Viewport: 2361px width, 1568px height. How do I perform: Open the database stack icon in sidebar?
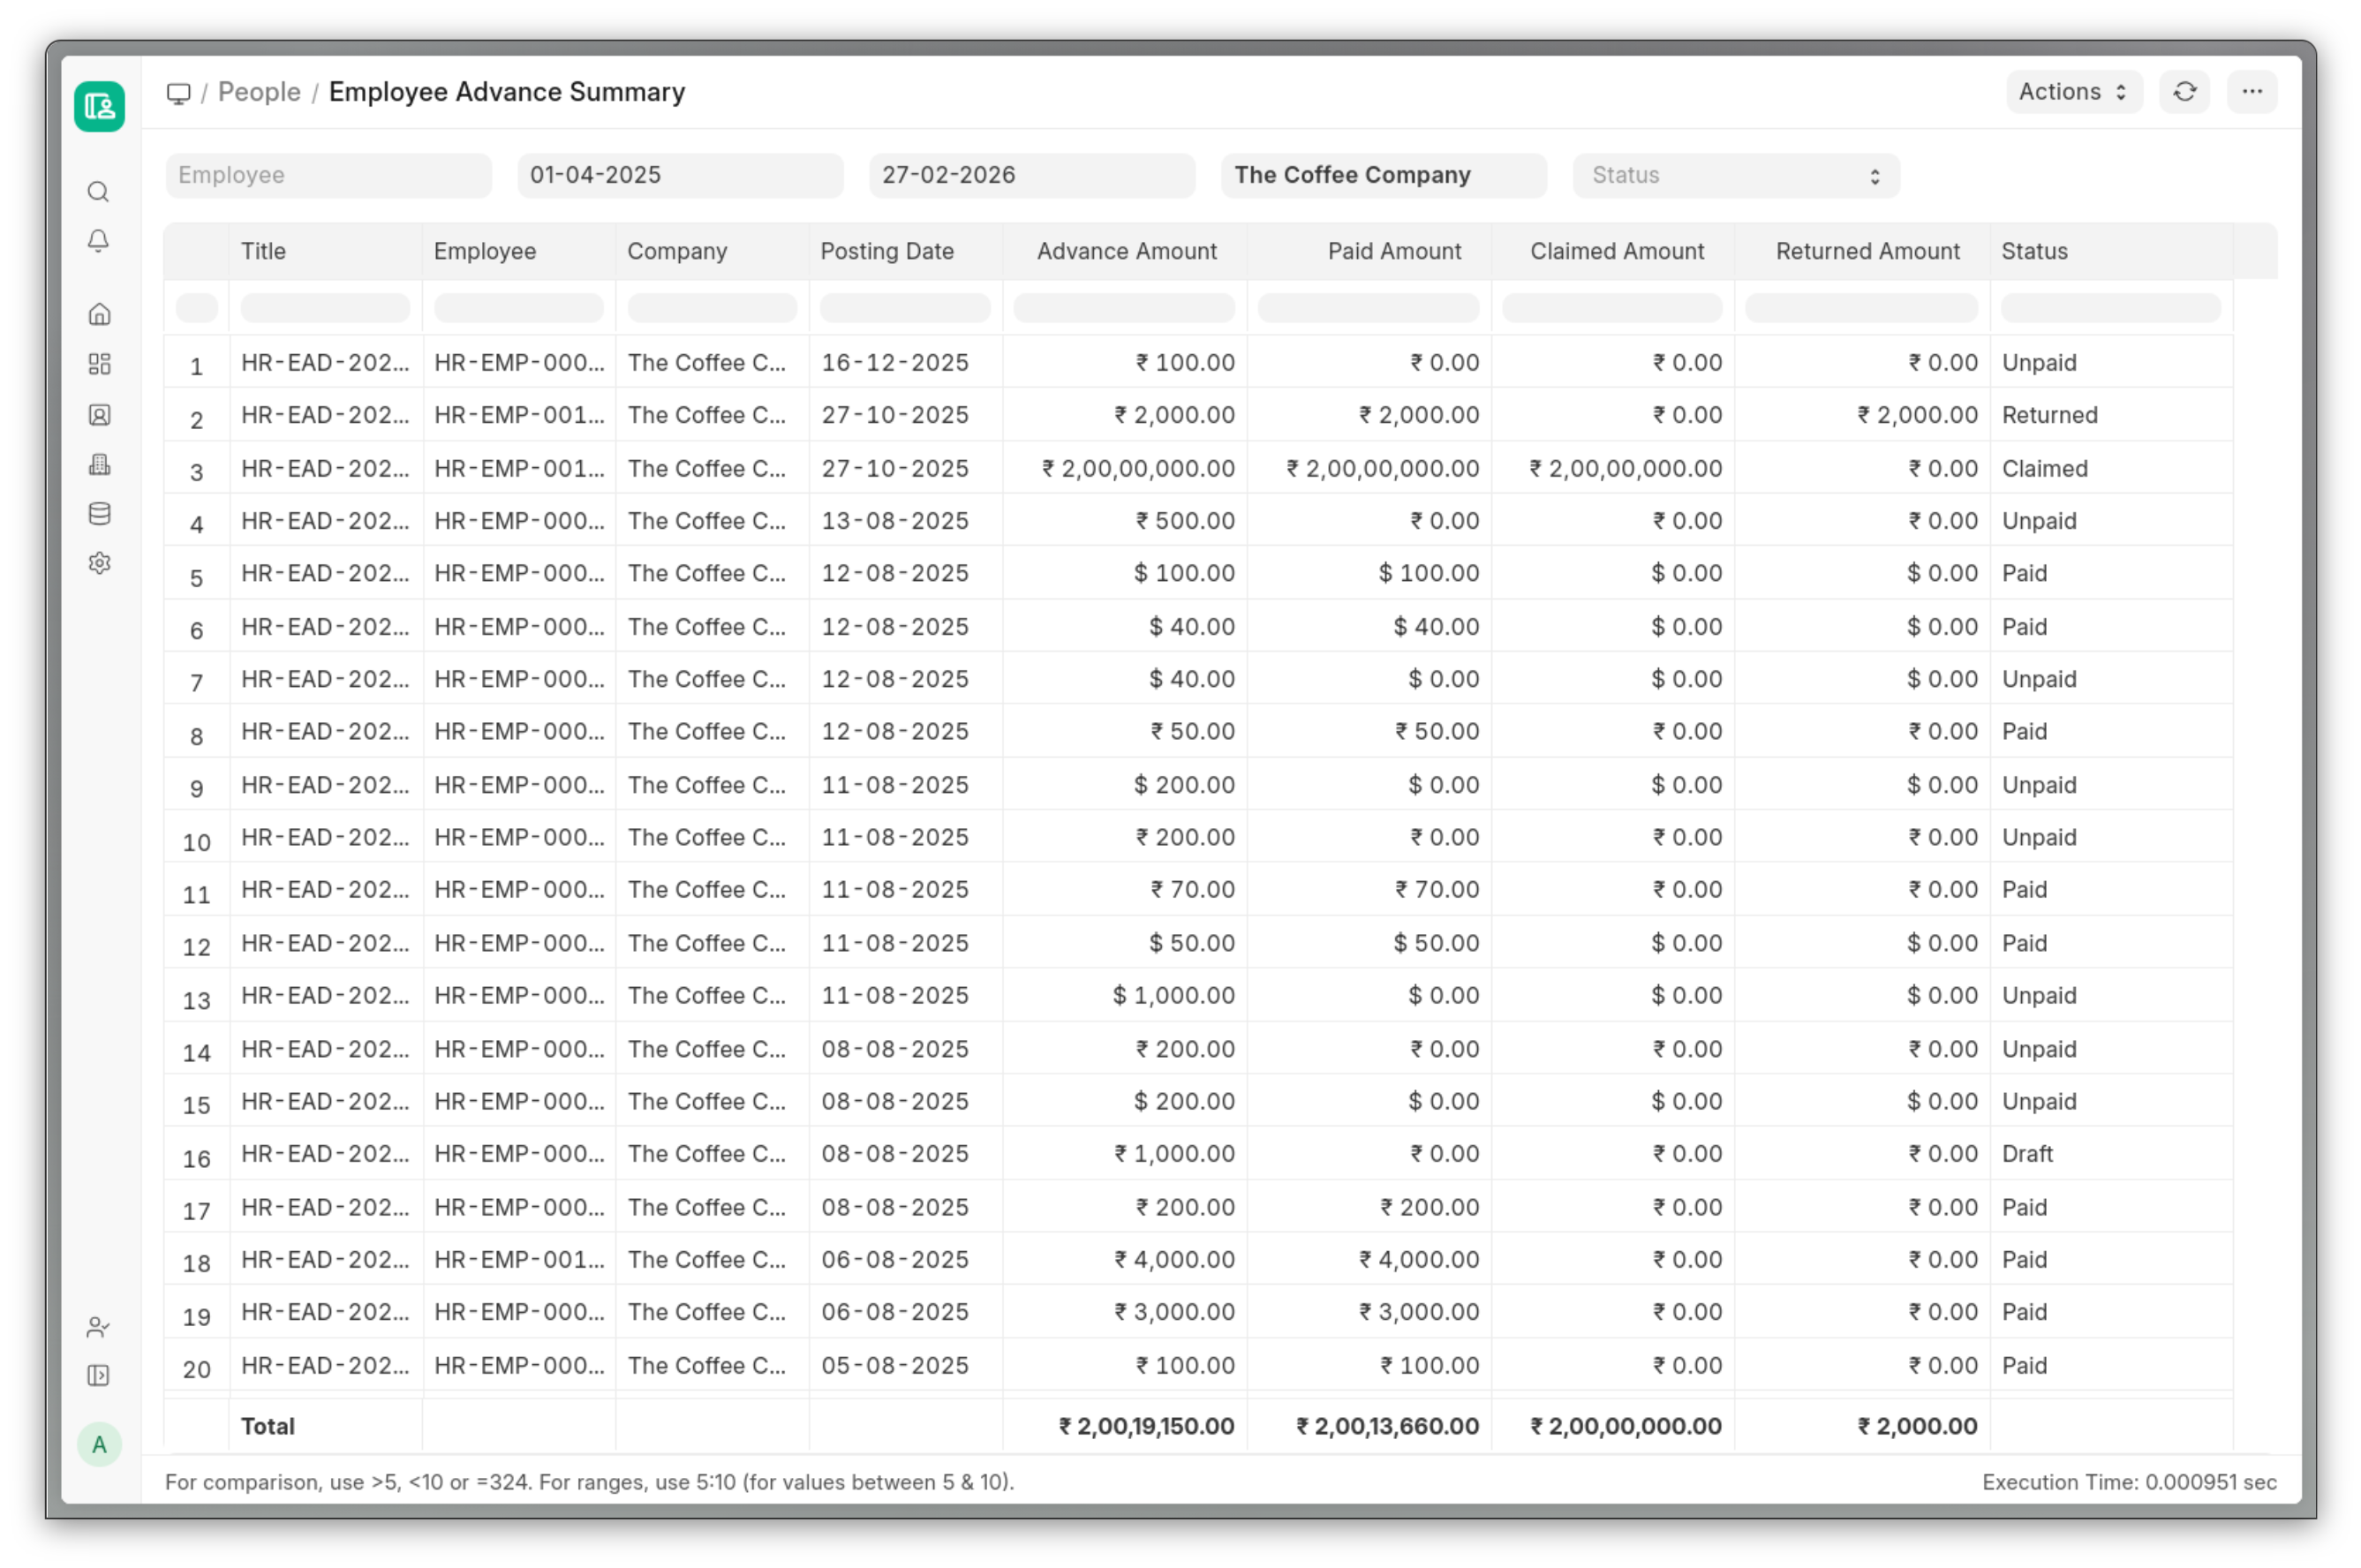pyautogui.click(x=99, y=514)
